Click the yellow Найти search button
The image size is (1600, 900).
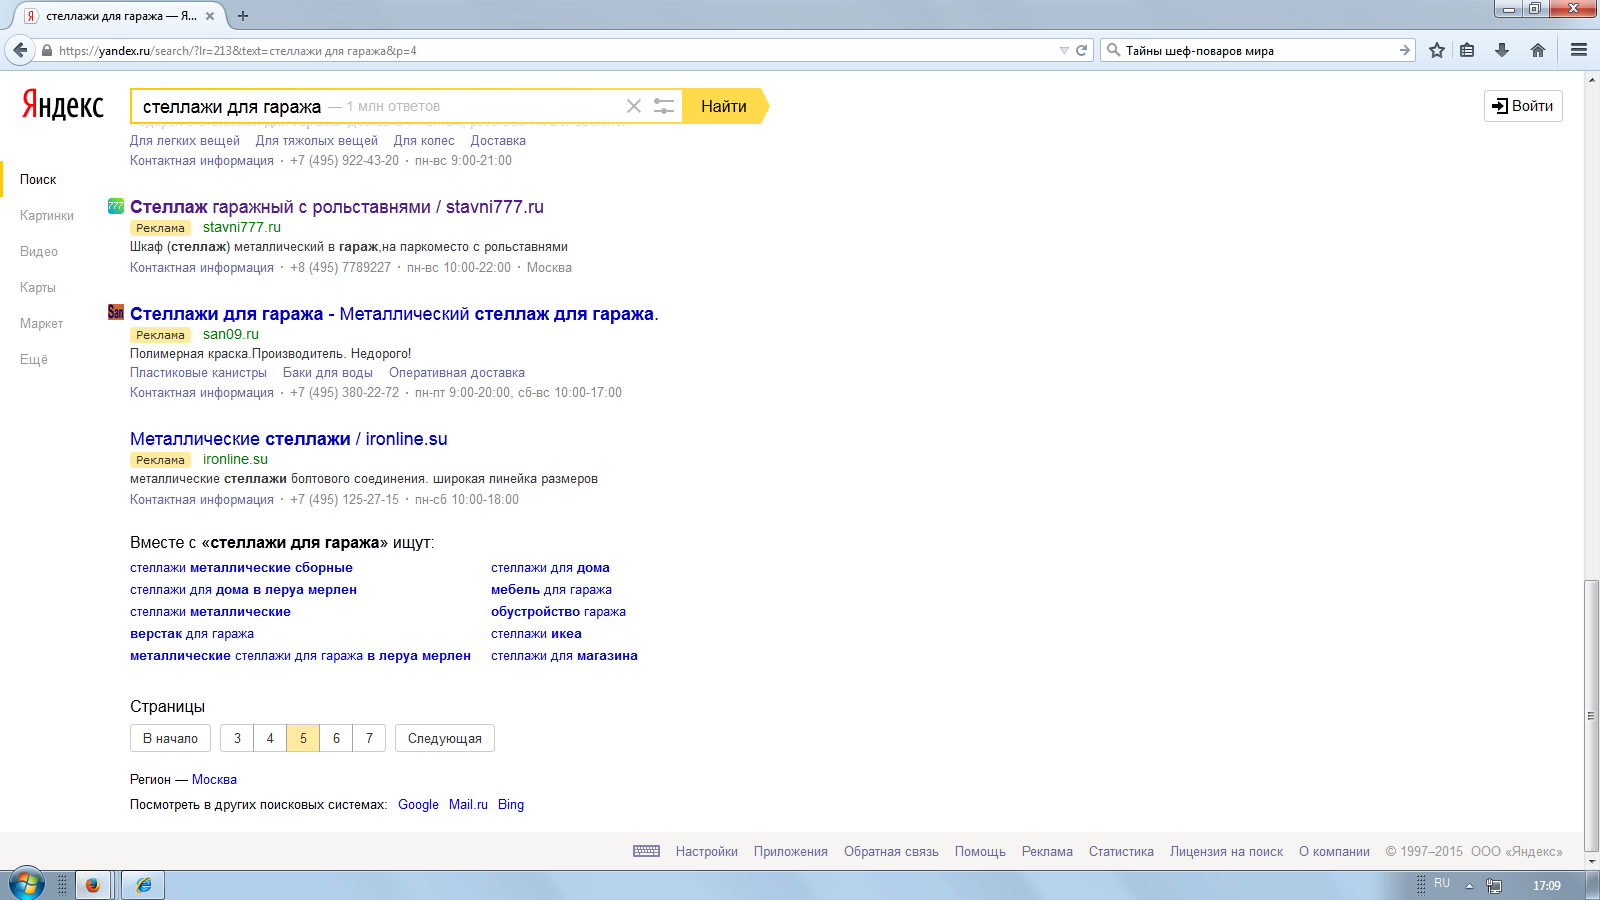pos(724,106)
